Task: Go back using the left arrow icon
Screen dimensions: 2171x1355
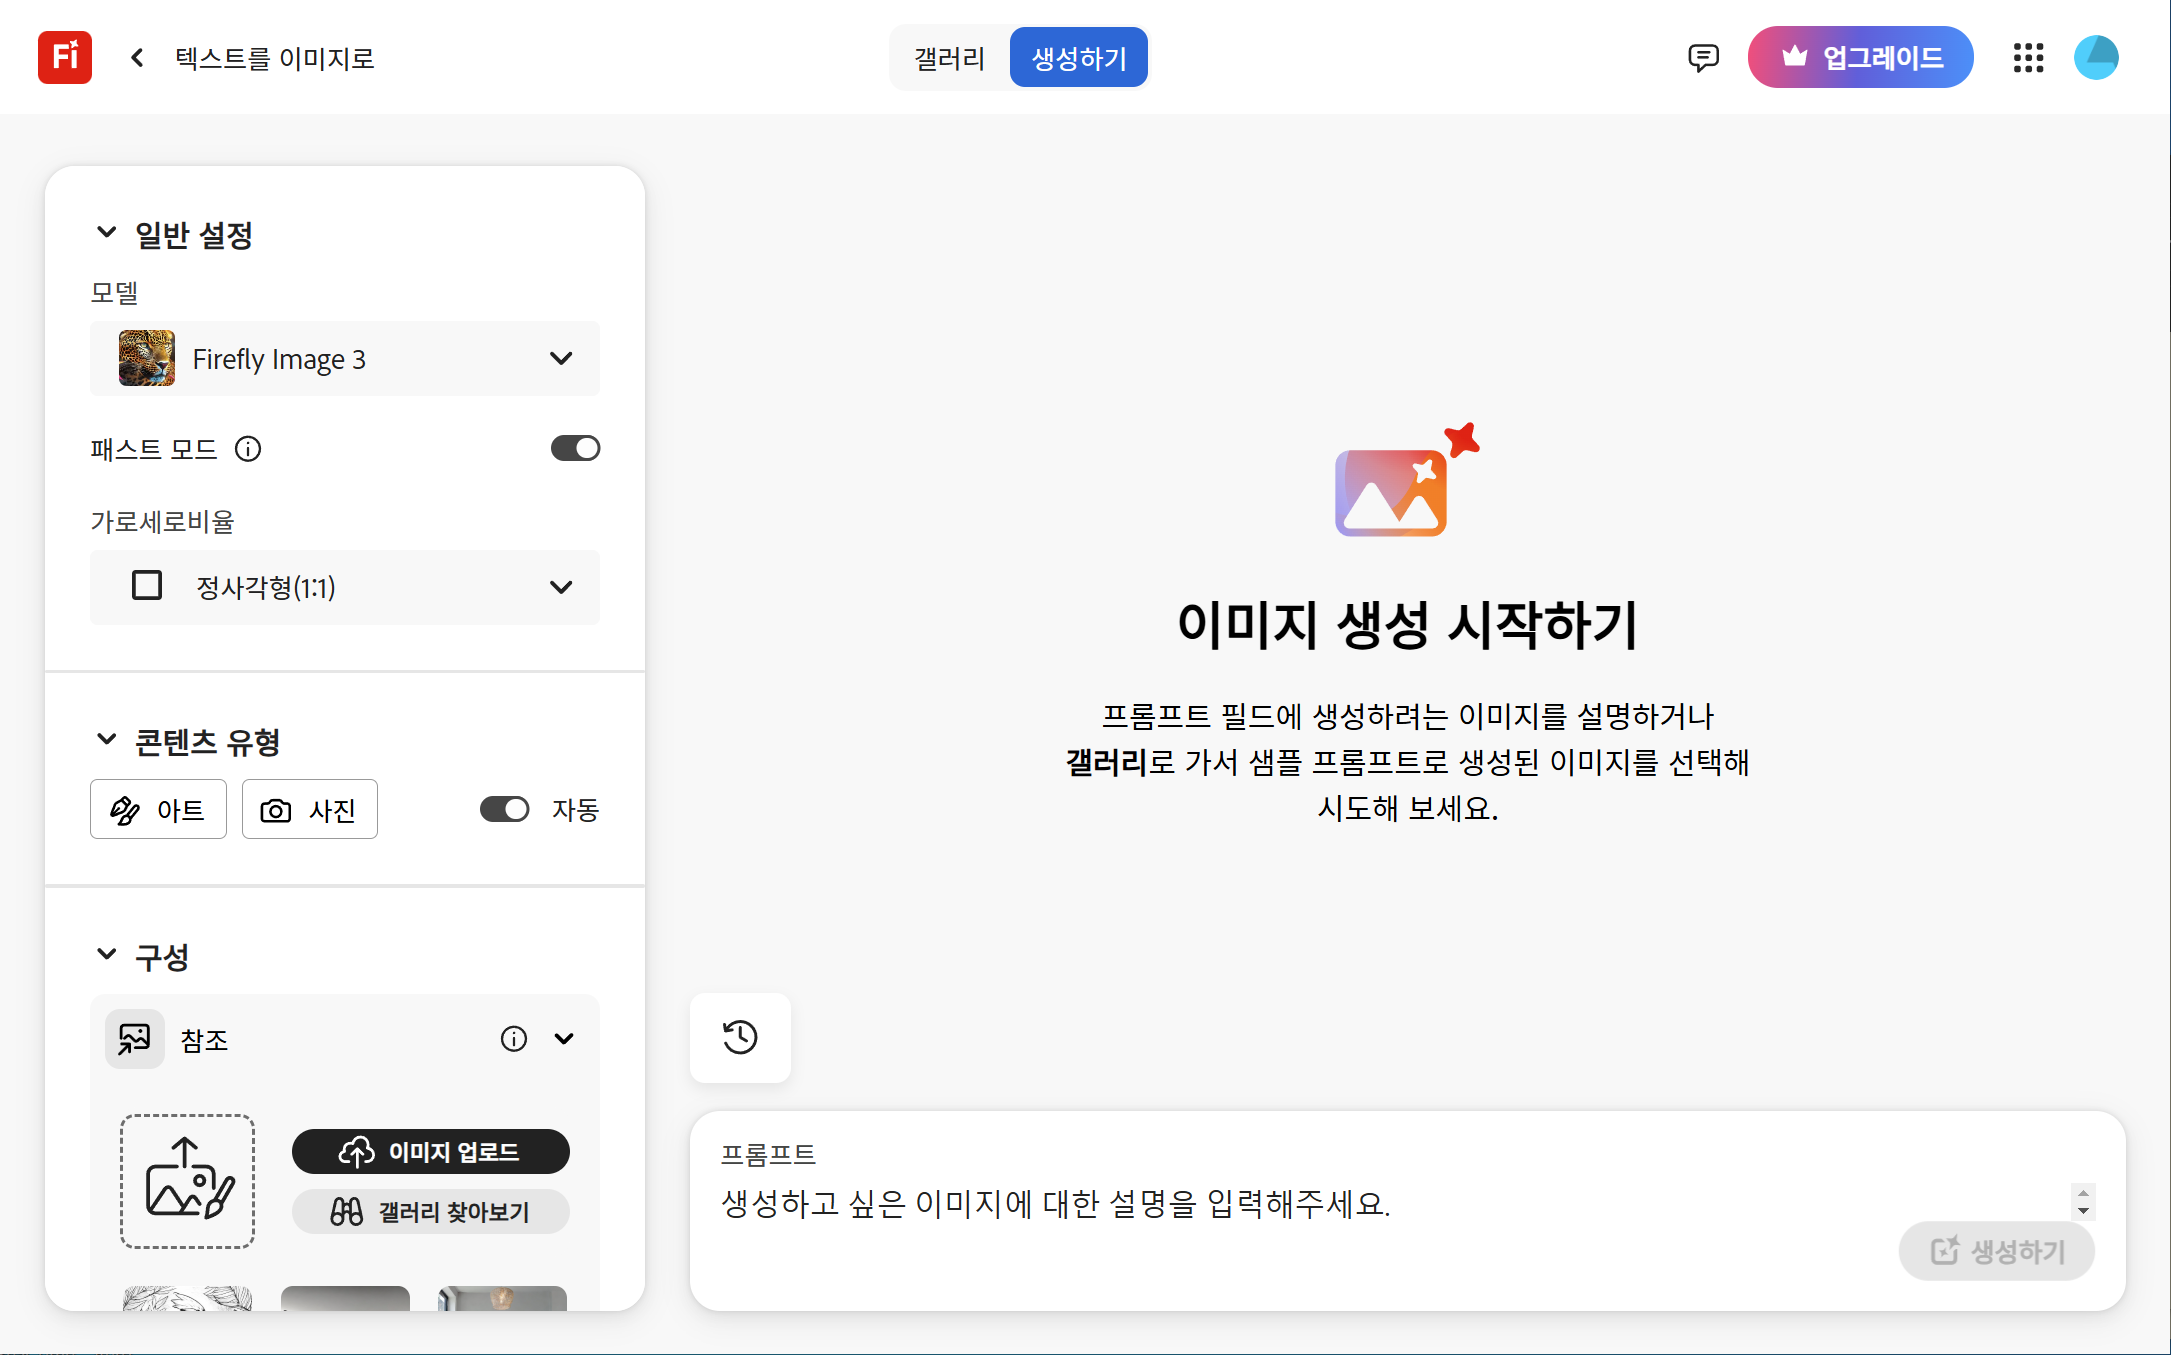Action: pos(138,58)
